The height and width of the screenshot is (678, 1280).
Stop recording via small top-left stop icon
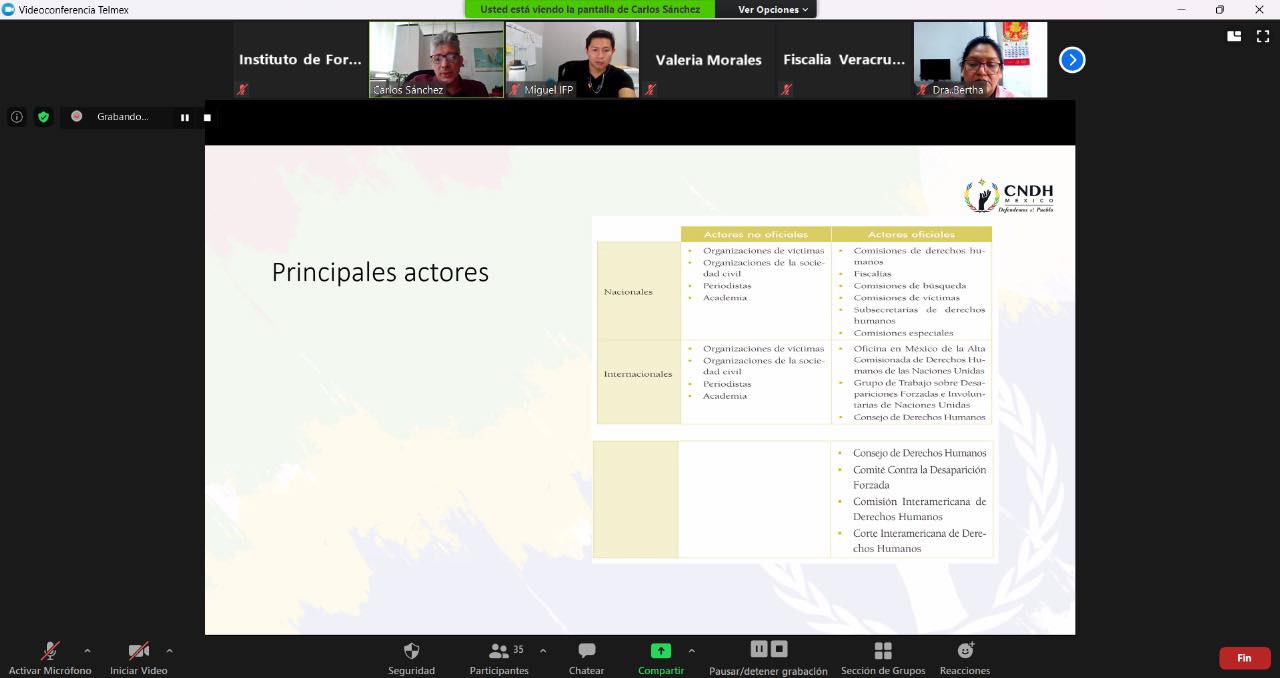tap(207, 117)
